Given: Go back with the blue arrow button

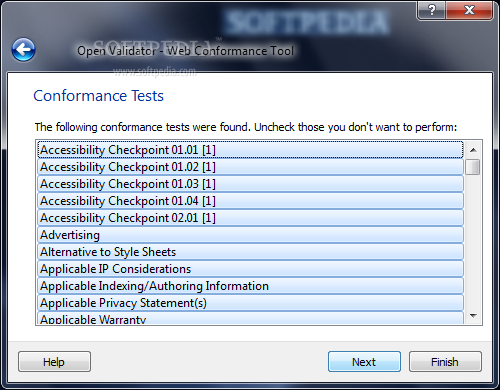Looking at the screenshot, I should [23, 50].
